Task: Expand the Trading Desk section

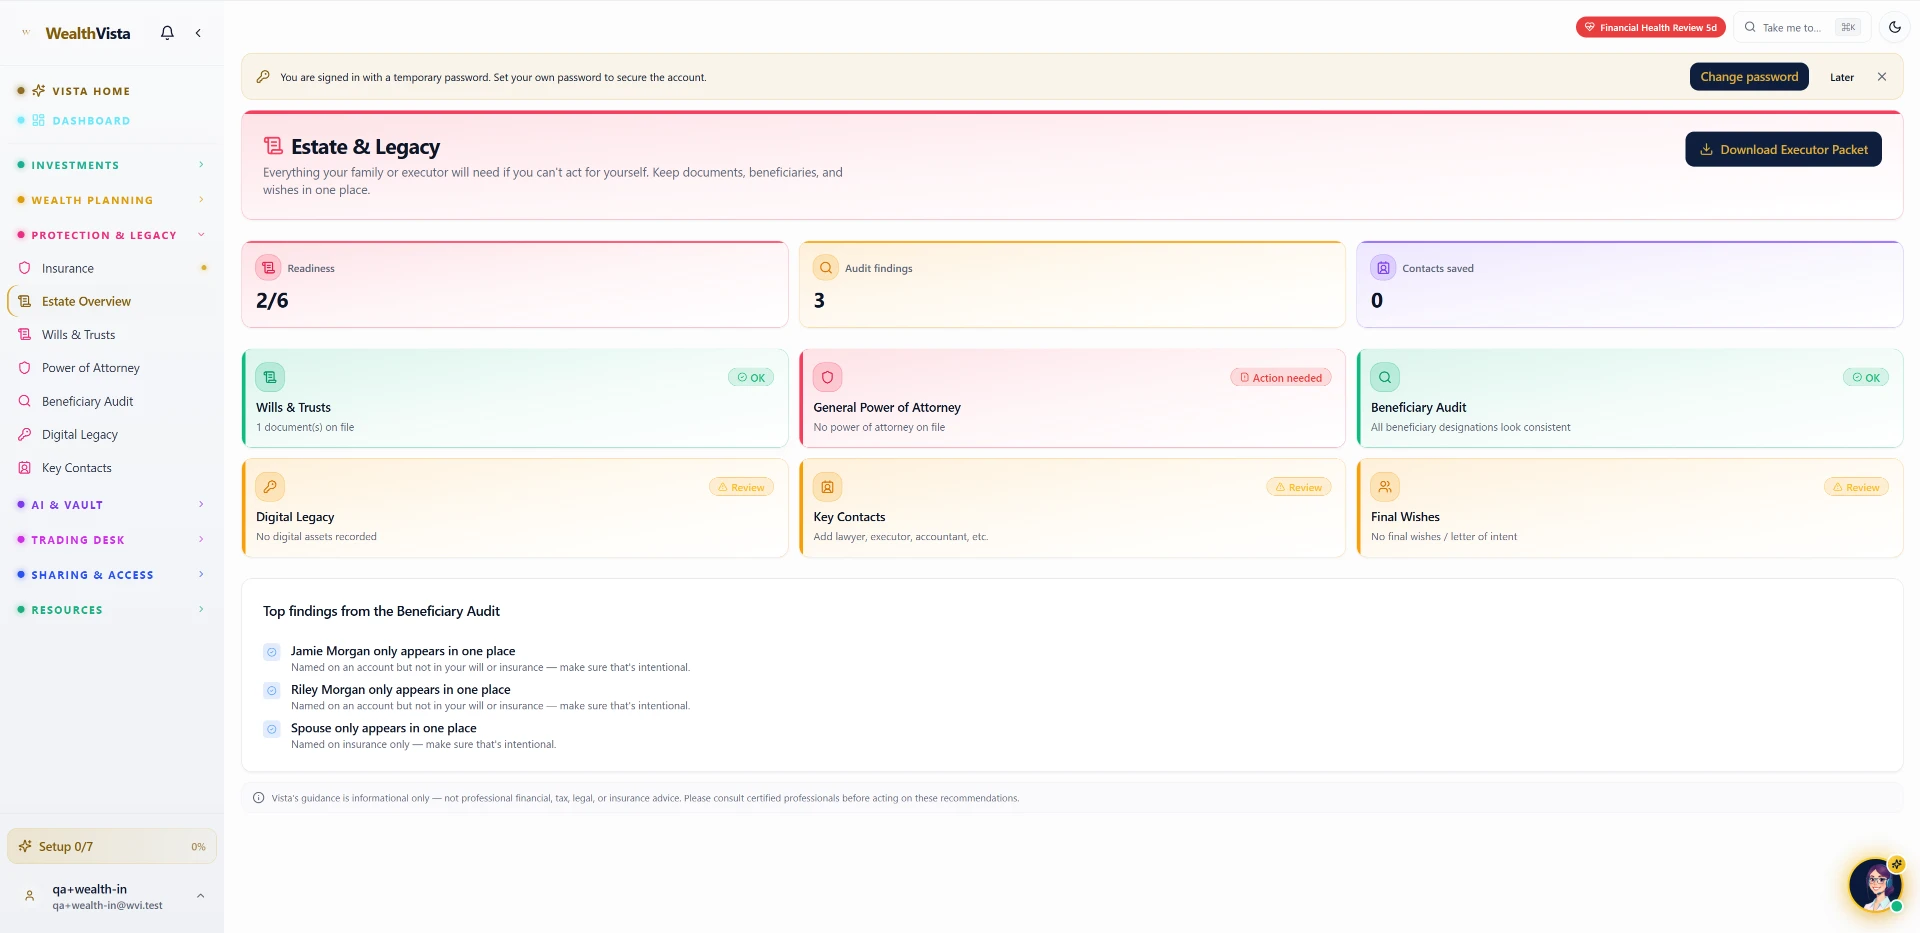Action: point(112,540)
